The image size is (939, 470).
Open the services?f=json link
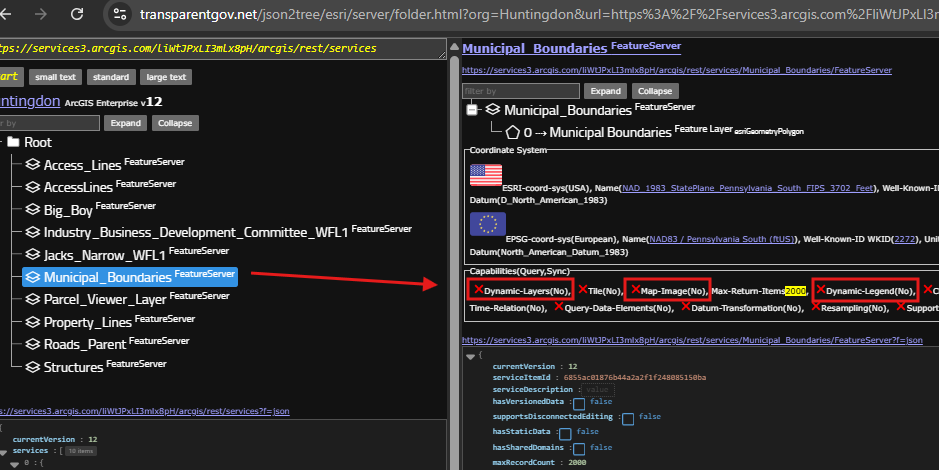coord(145,411)
